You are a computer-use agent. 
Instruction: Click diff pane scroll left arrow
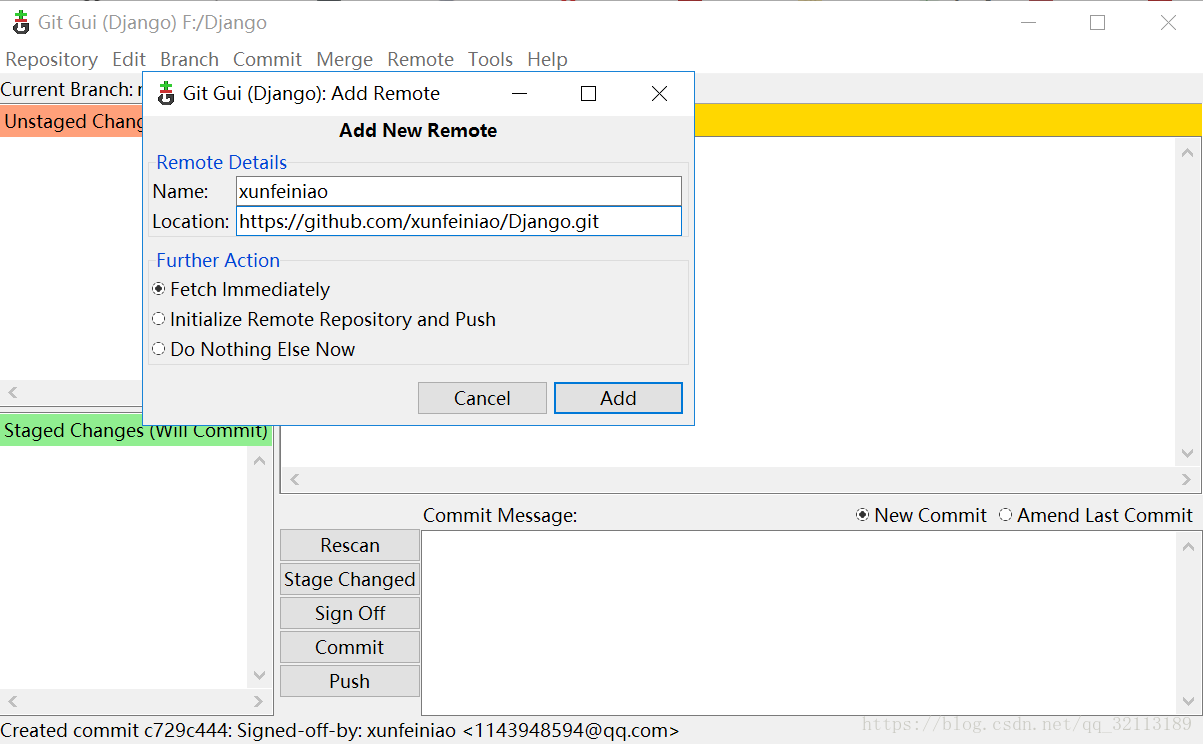[x=294, y=480]
